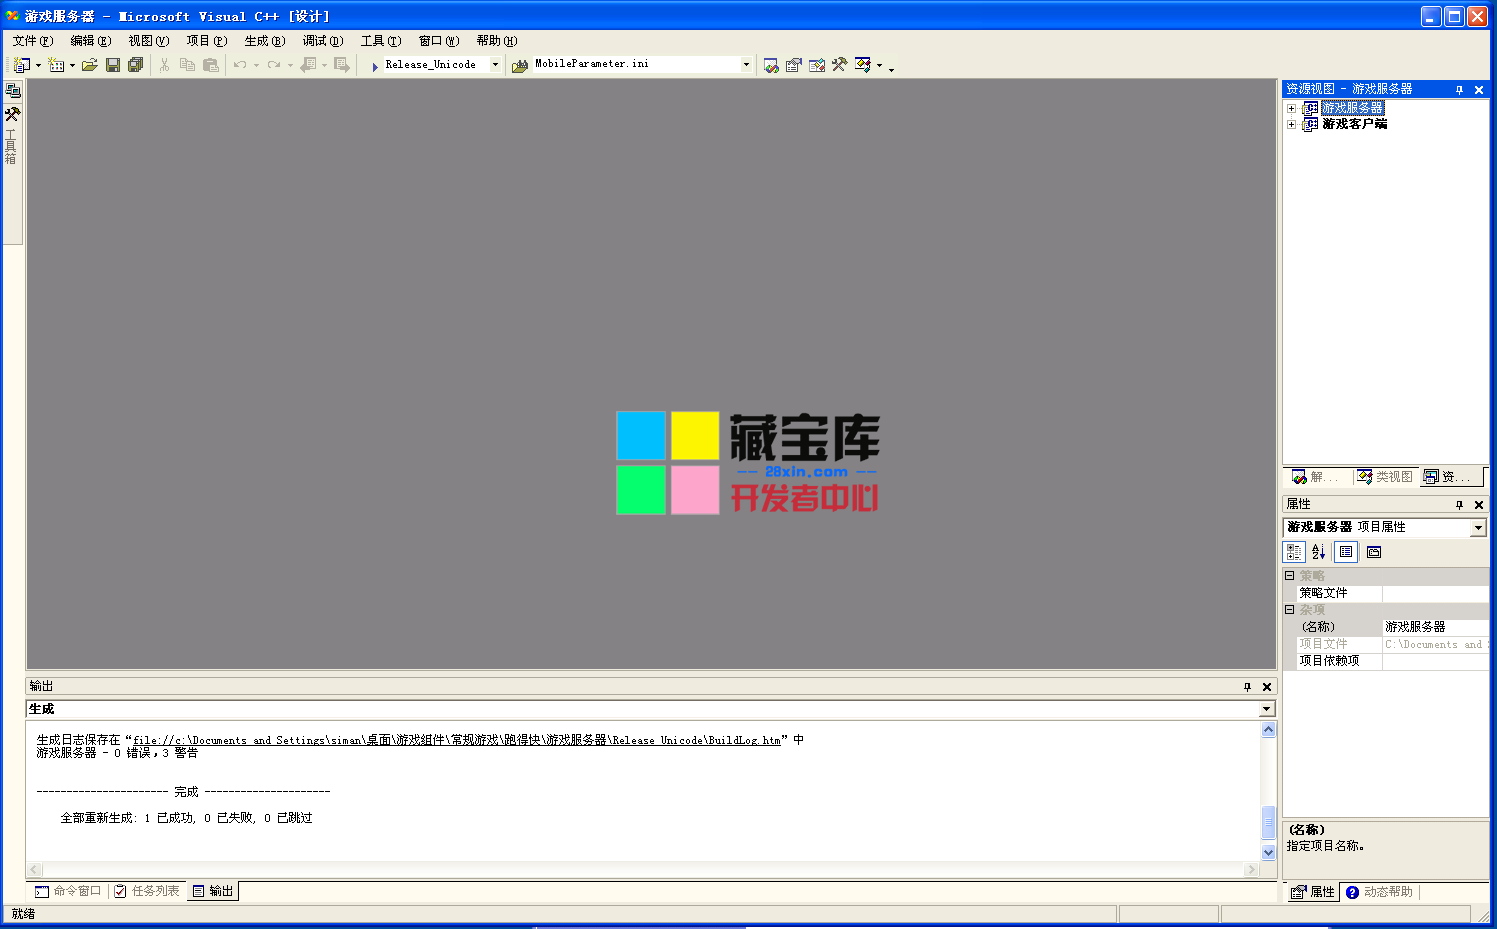The height and width of the screenshot is (929, 1497).
Task: Expand the 游戏客户端 tree node
Action: [x=1291, y=125]
